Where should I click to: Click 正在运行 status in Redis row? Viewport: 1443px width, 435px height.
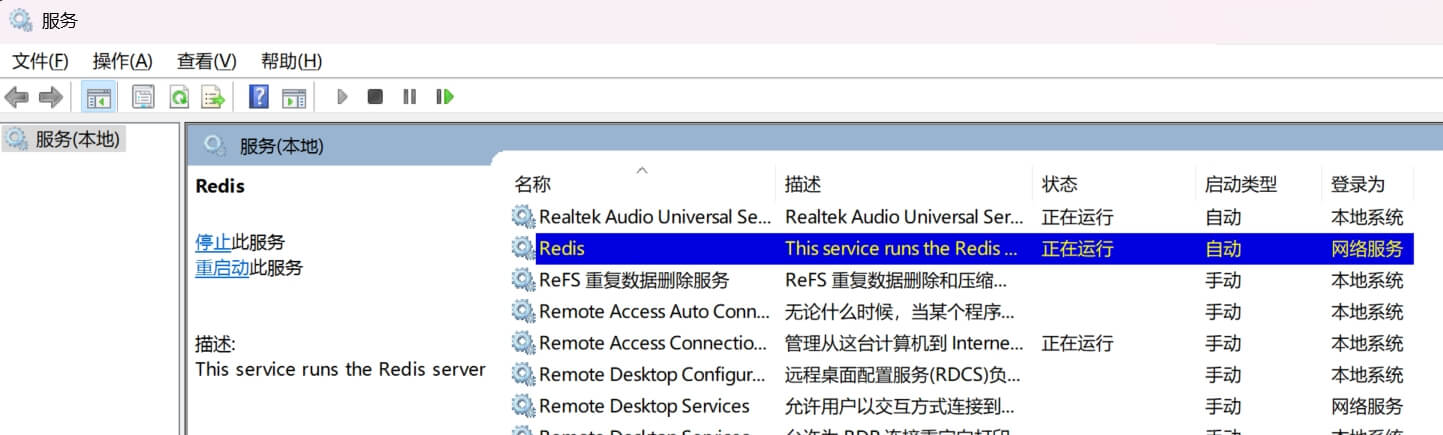coord(1077,248)
